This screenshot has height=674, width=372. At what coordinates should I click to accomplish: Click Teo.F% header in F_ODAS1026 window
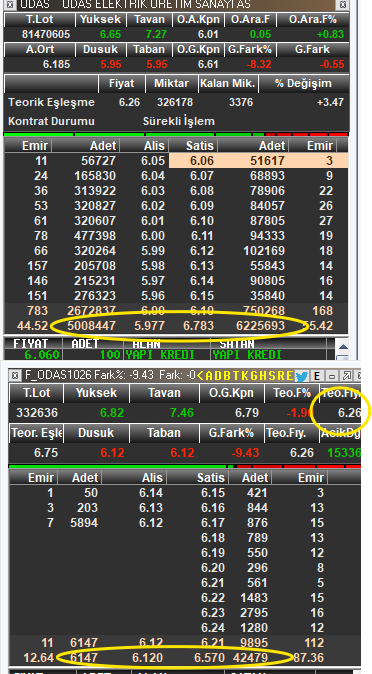292,393
